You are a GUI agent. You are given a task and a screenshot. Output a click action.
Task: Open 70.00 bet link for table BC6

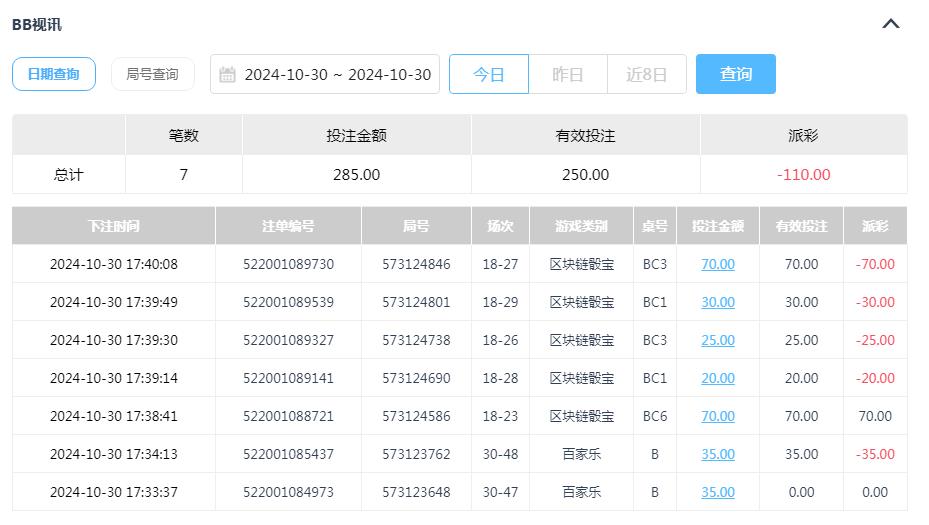click(x=717, y=416)
